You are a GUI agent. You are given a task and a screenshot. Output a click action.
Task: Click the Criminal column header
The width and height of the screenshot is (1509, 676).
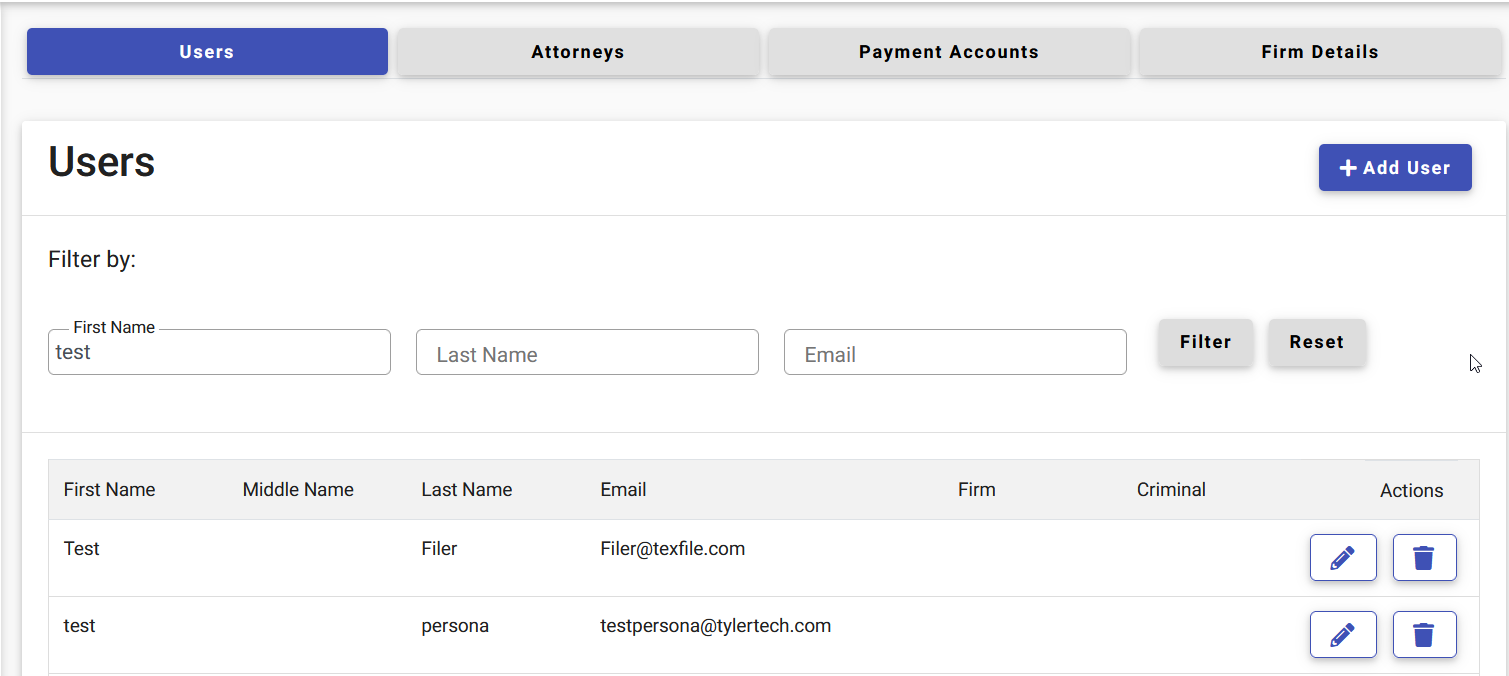coord(1171,490)
